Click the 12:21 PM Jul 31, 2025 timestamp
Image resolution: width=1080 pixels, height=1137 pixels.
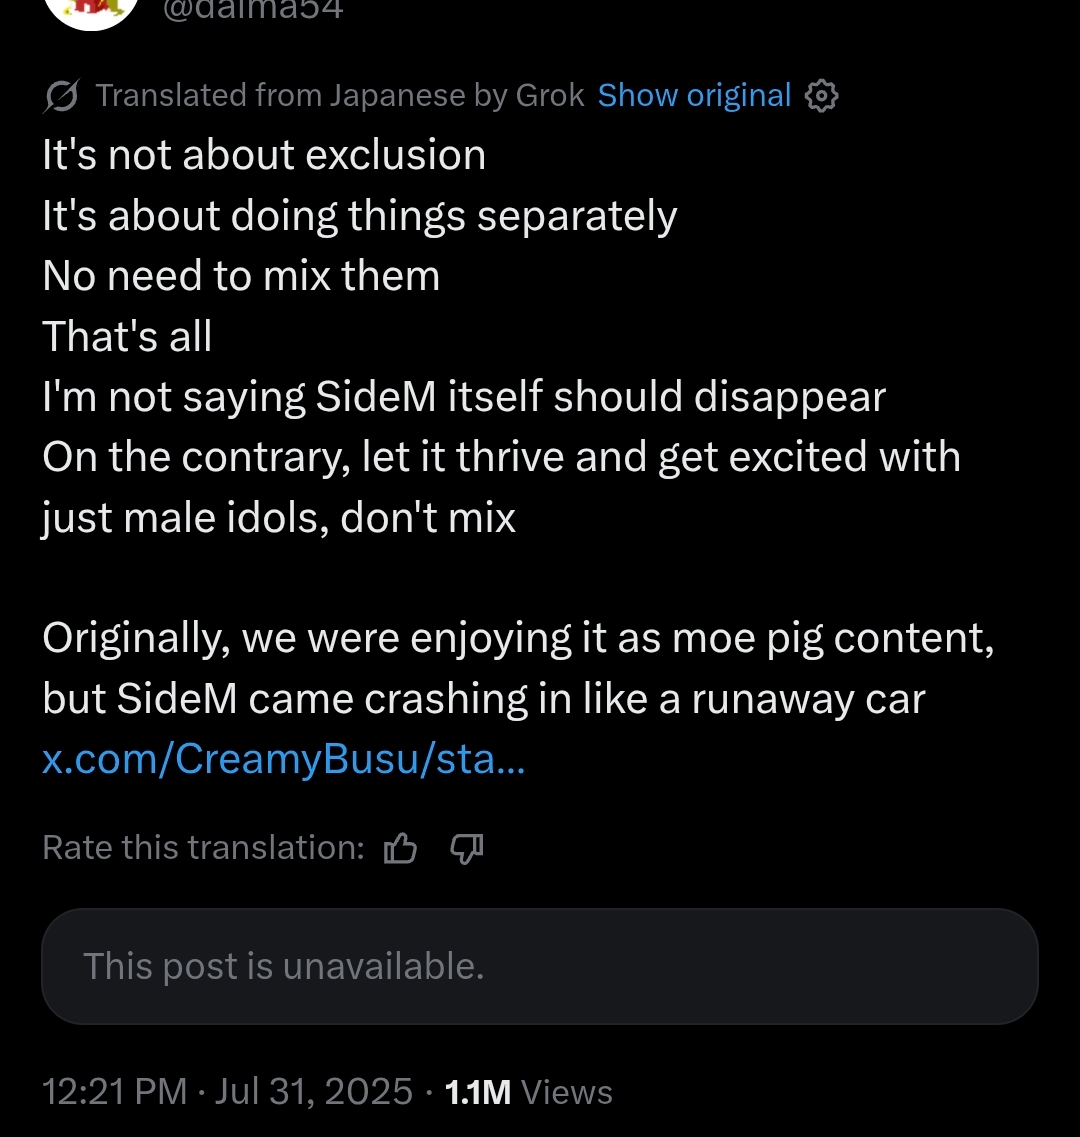pos(227,1091)
